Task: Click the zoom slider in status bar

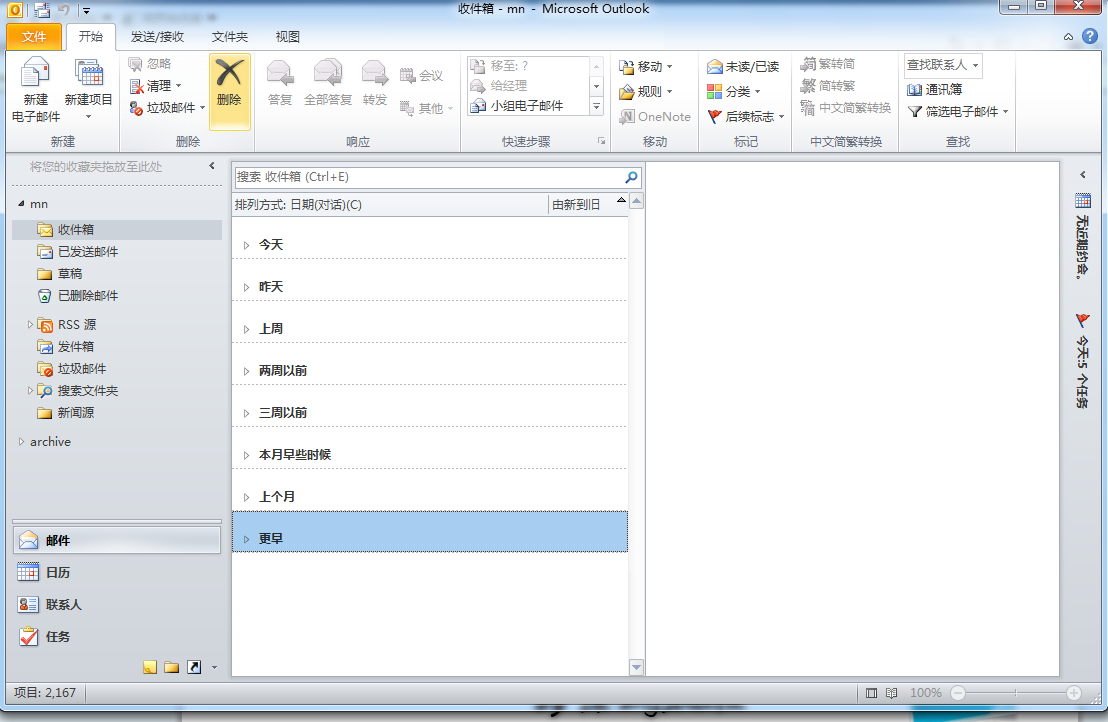Action: point(1015,693)
